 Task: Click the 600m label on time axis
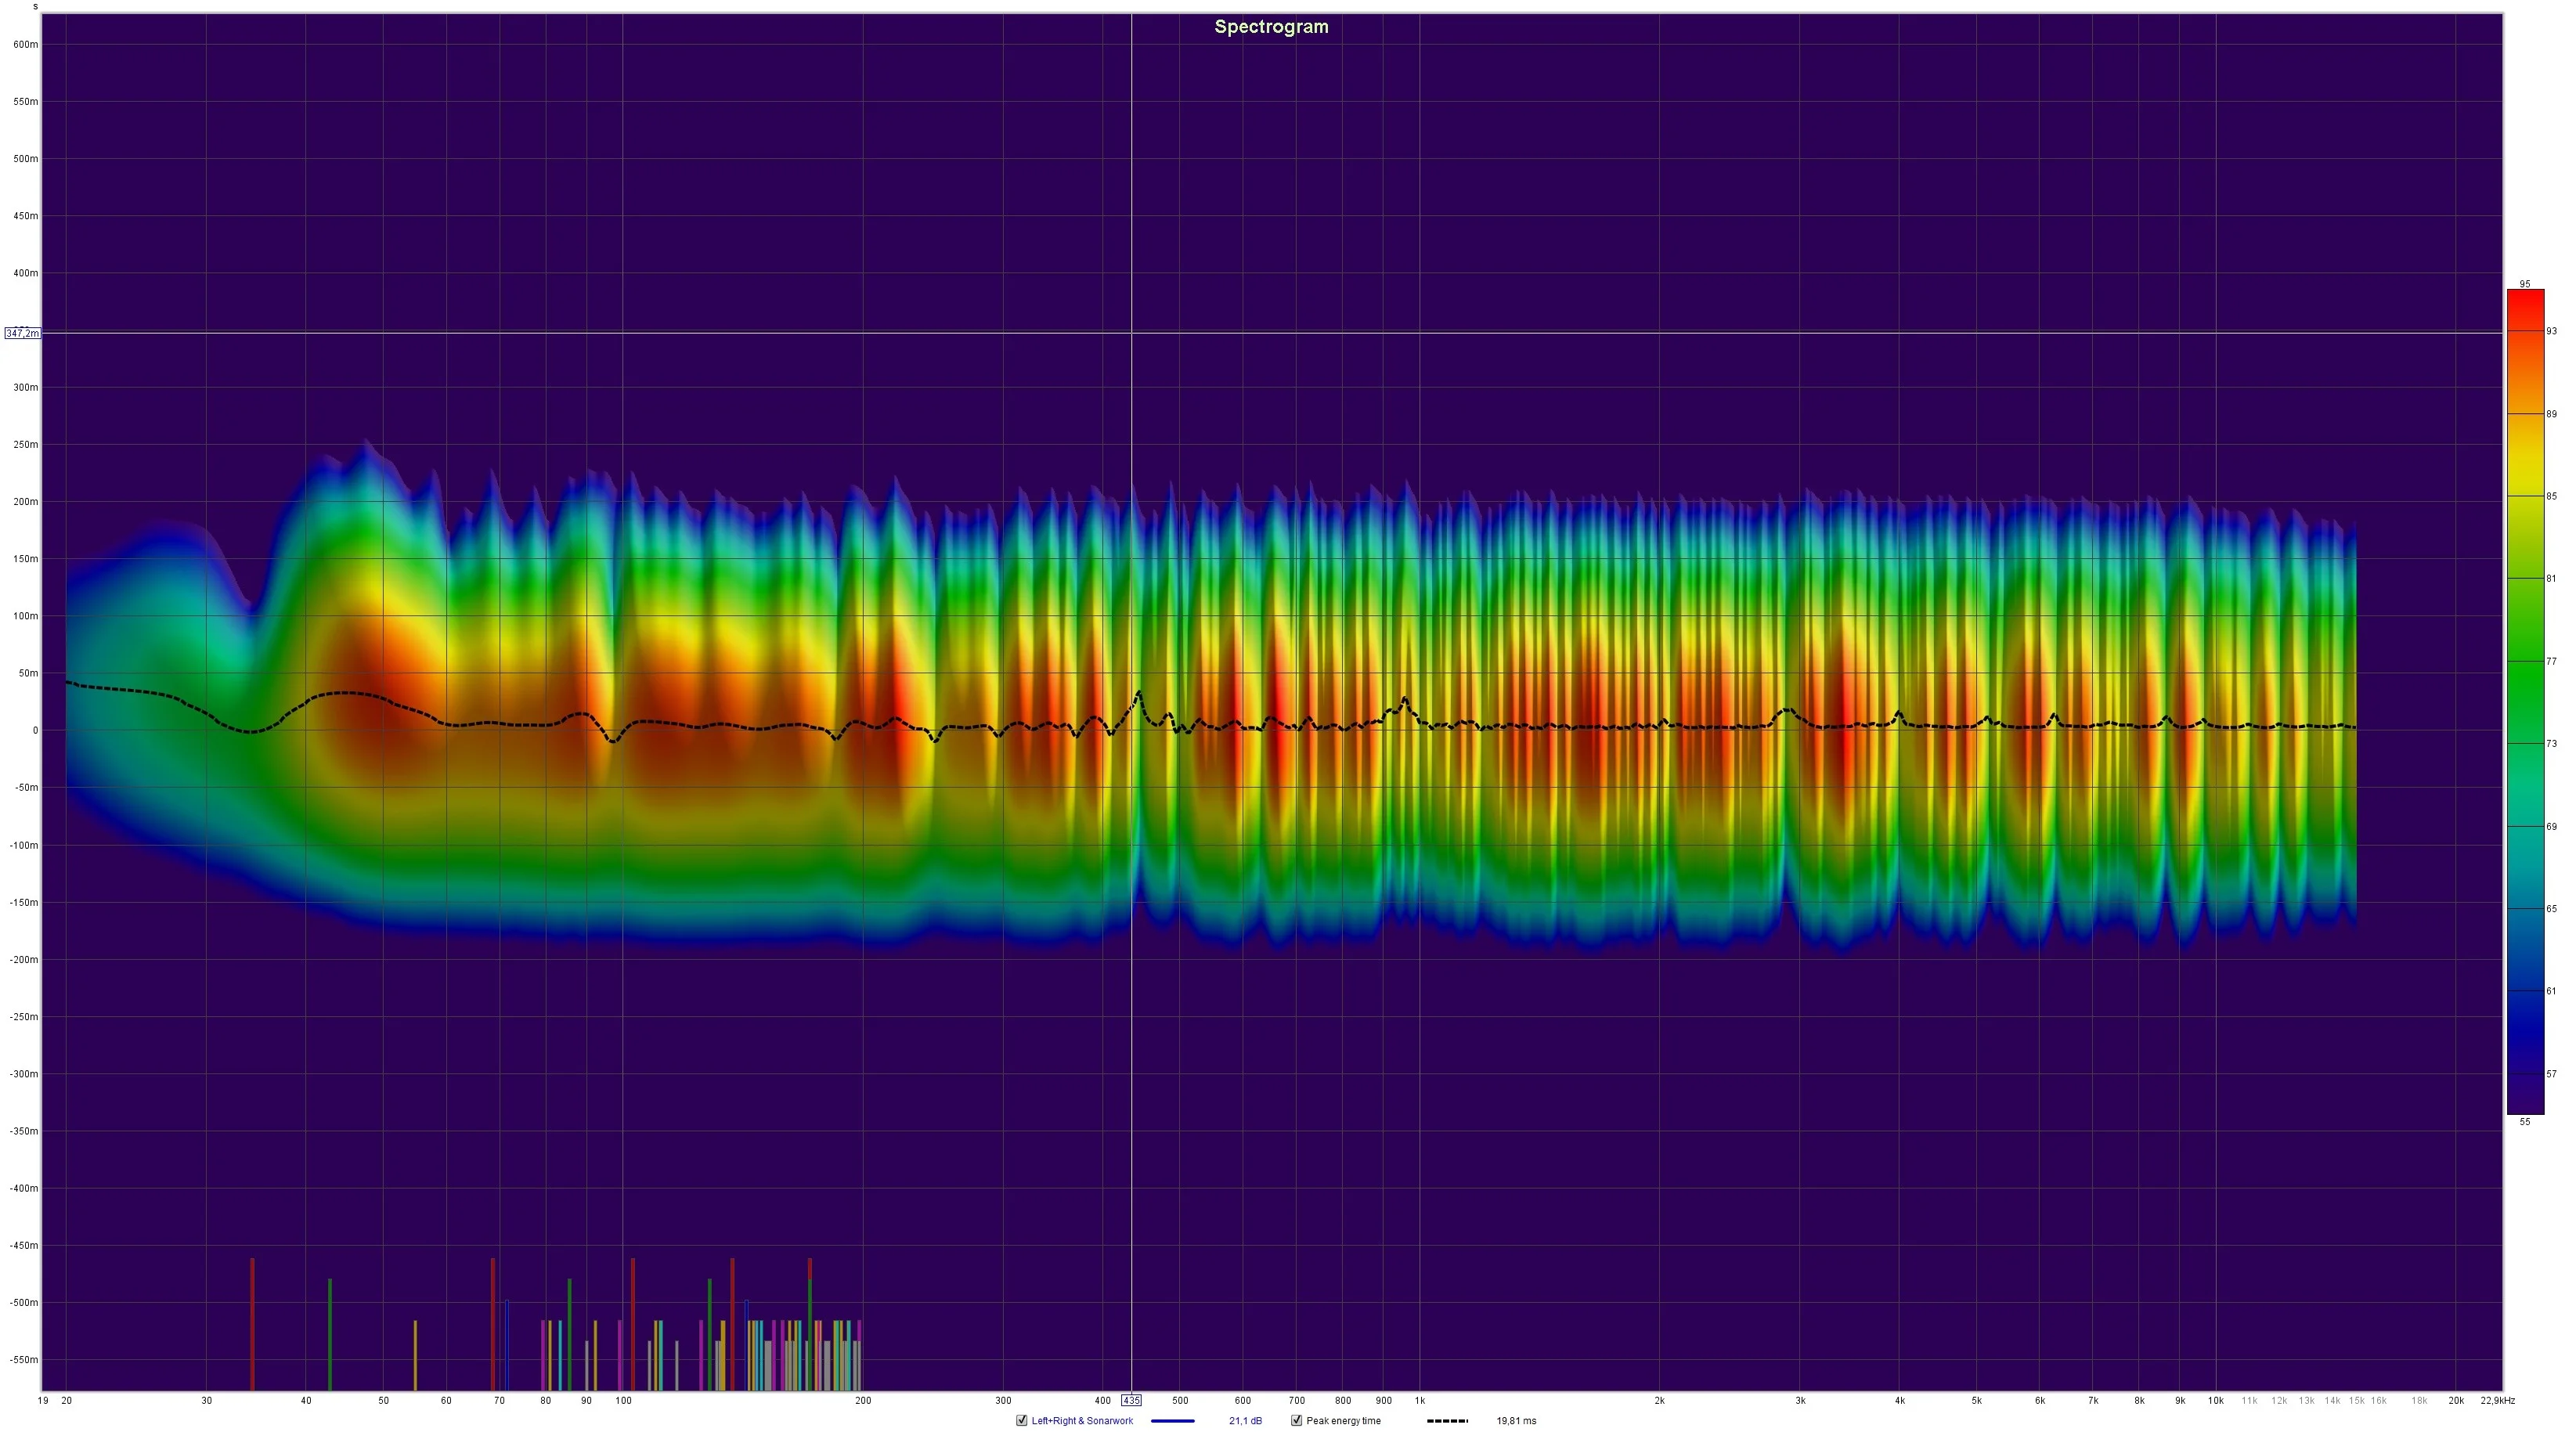[x=26, y=45]
